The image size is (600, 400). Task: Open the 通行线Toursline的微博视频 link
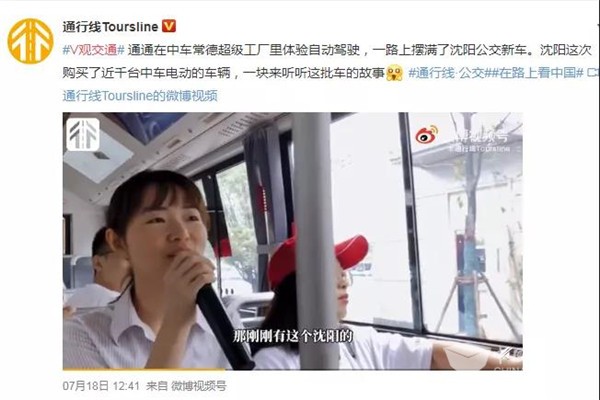[x=140, y=95]
